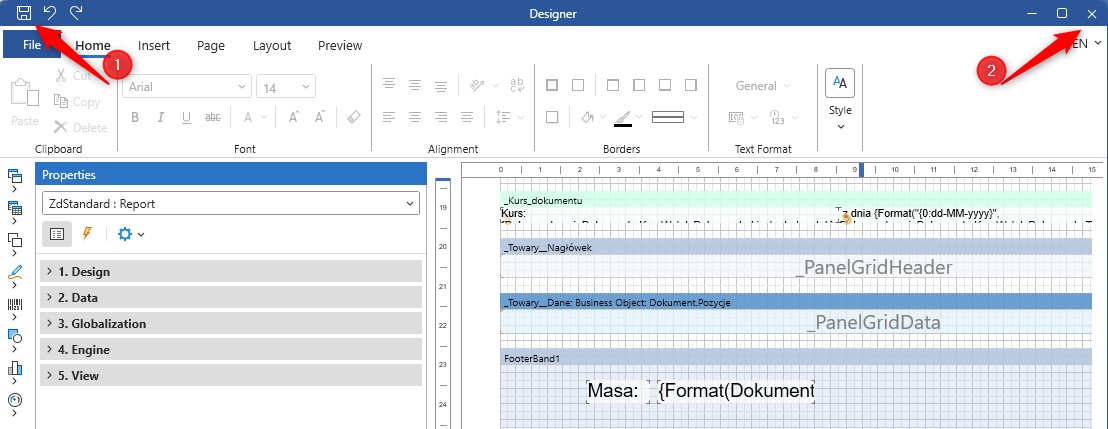Toggle Italic text formatting
Image resolution: width=1108 pixels, height=429 pixels.
[x=160, y=117]
